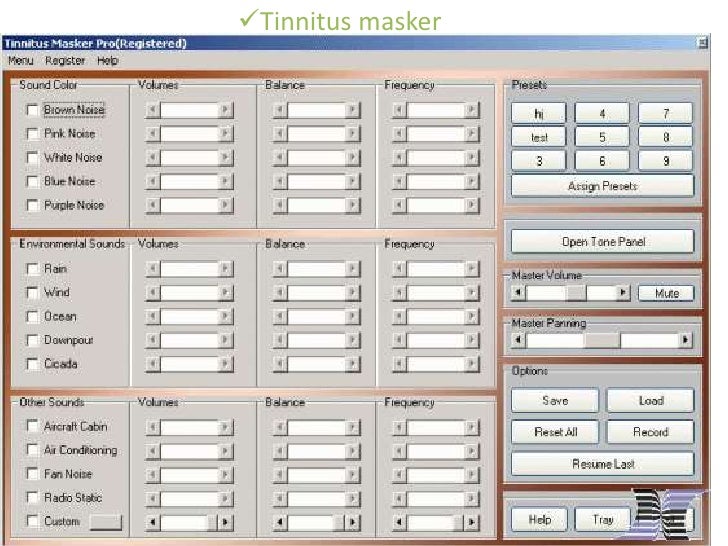
Task: Open the Help menu in menu bar
Action: tap(108, 61)
